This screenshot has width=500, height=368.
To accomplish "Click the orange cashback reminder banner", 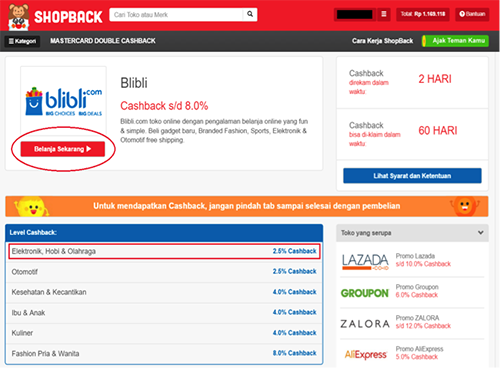I will pos(247,206).
